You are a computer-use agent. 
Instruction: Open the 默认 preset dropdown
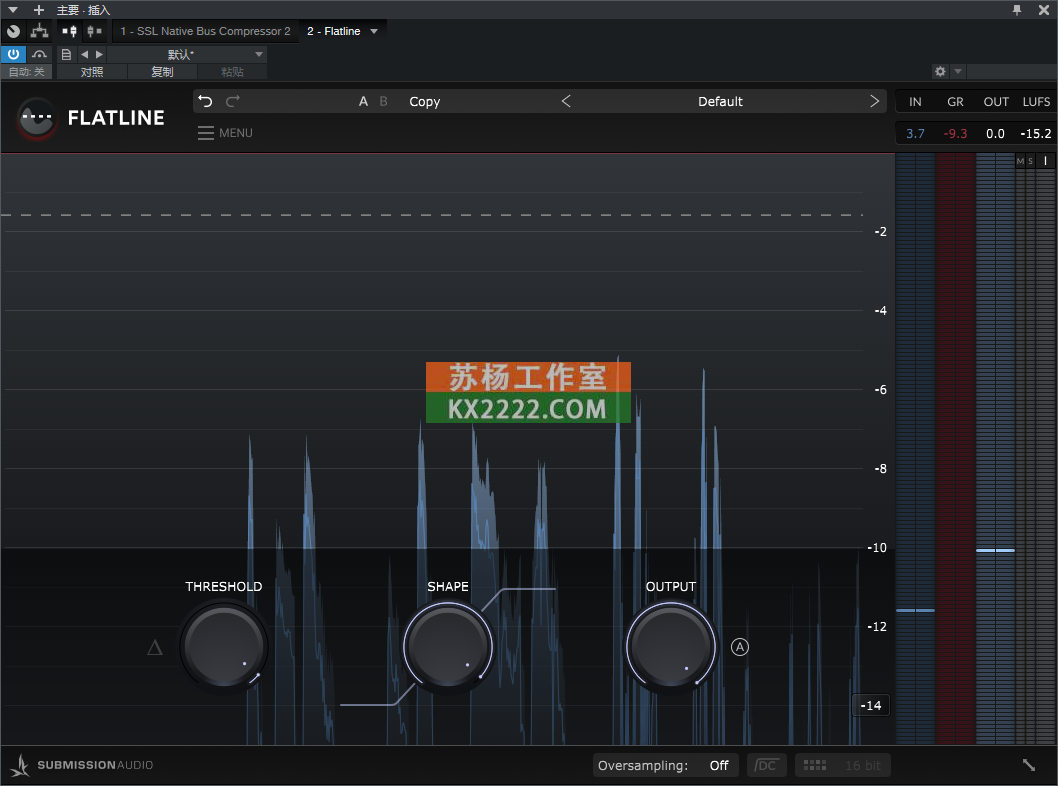coord(186,54)
